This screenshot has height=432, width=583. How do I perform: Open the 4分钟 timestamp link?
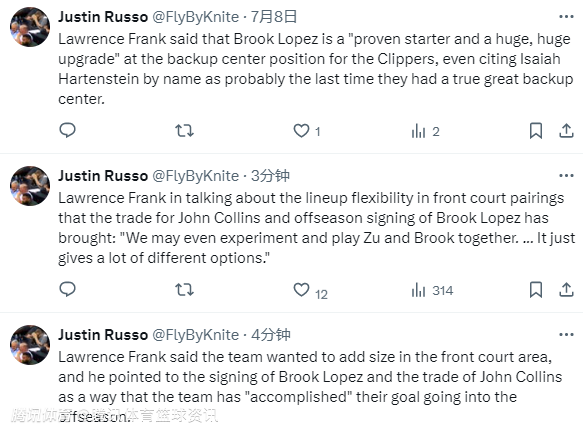[x=270, y=335]
